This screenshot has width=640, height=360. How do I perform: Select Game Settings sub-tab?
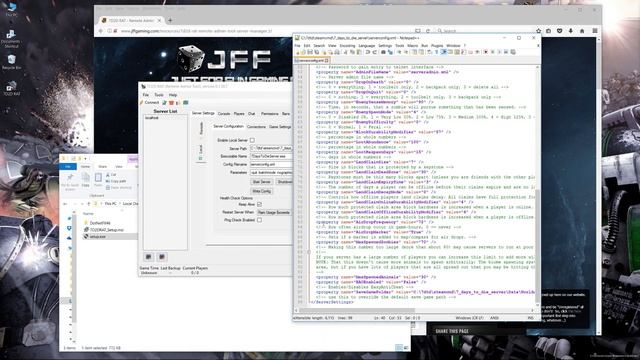(280, 127)
